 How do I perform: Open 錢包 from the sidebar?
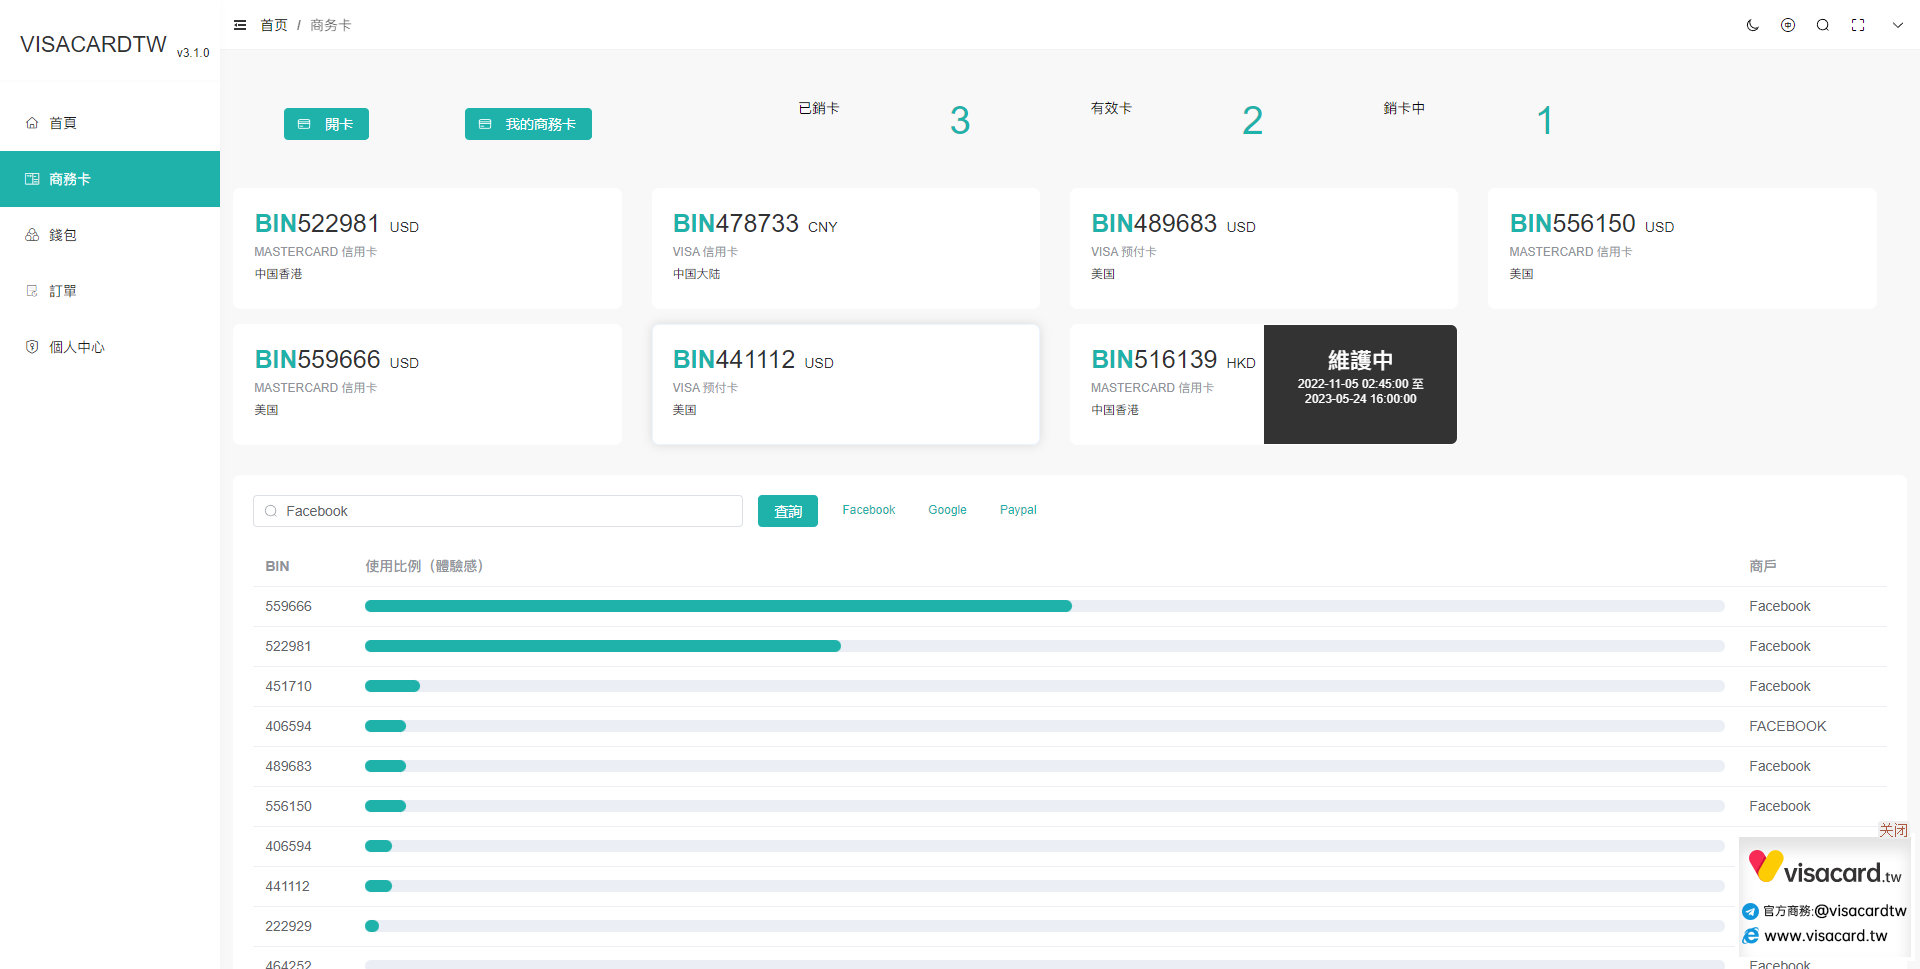110,235
